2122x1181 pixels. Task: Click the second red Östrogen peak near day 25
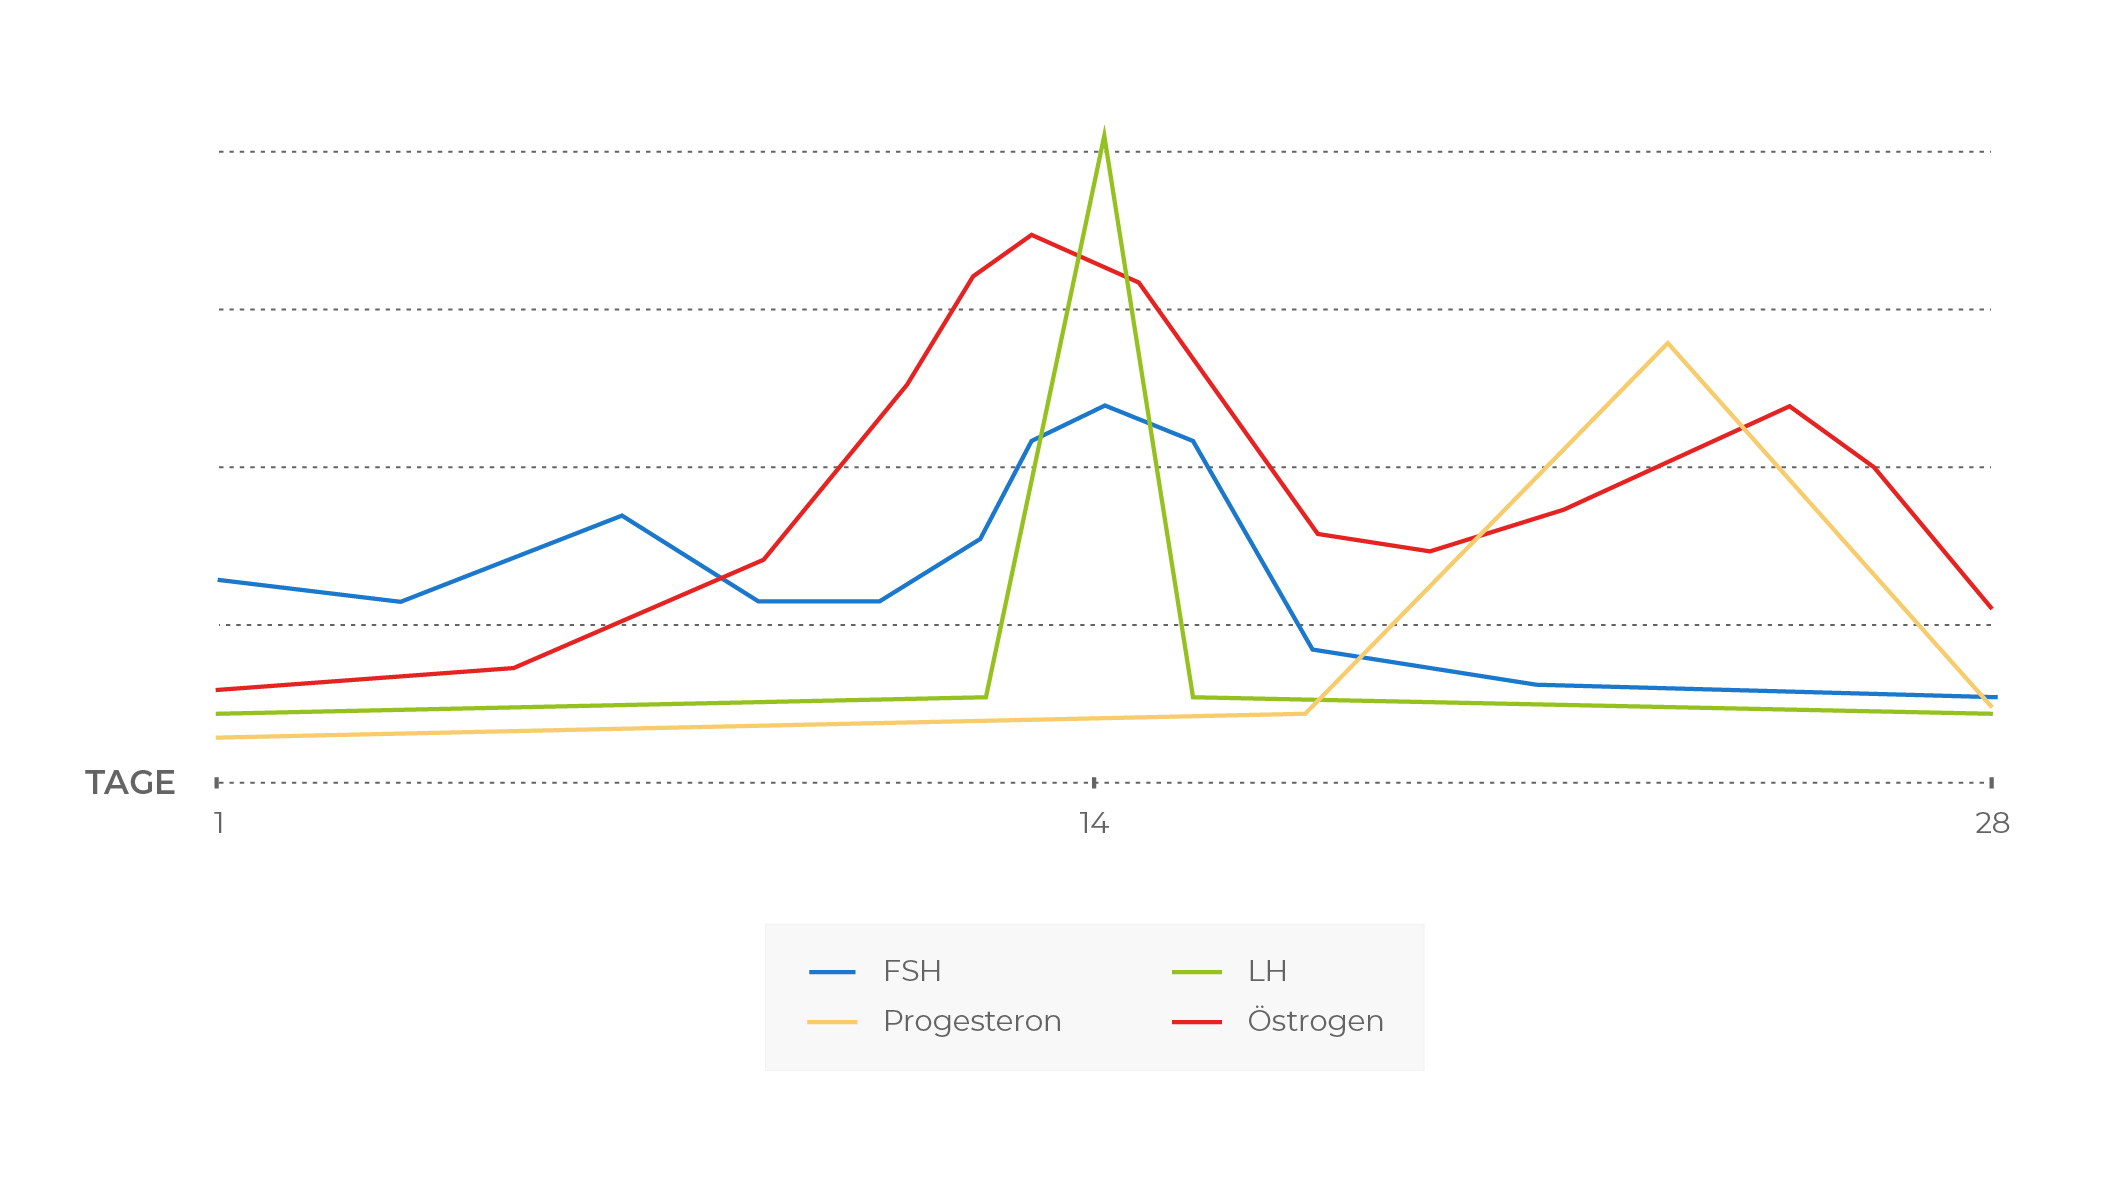[1789, 406]
